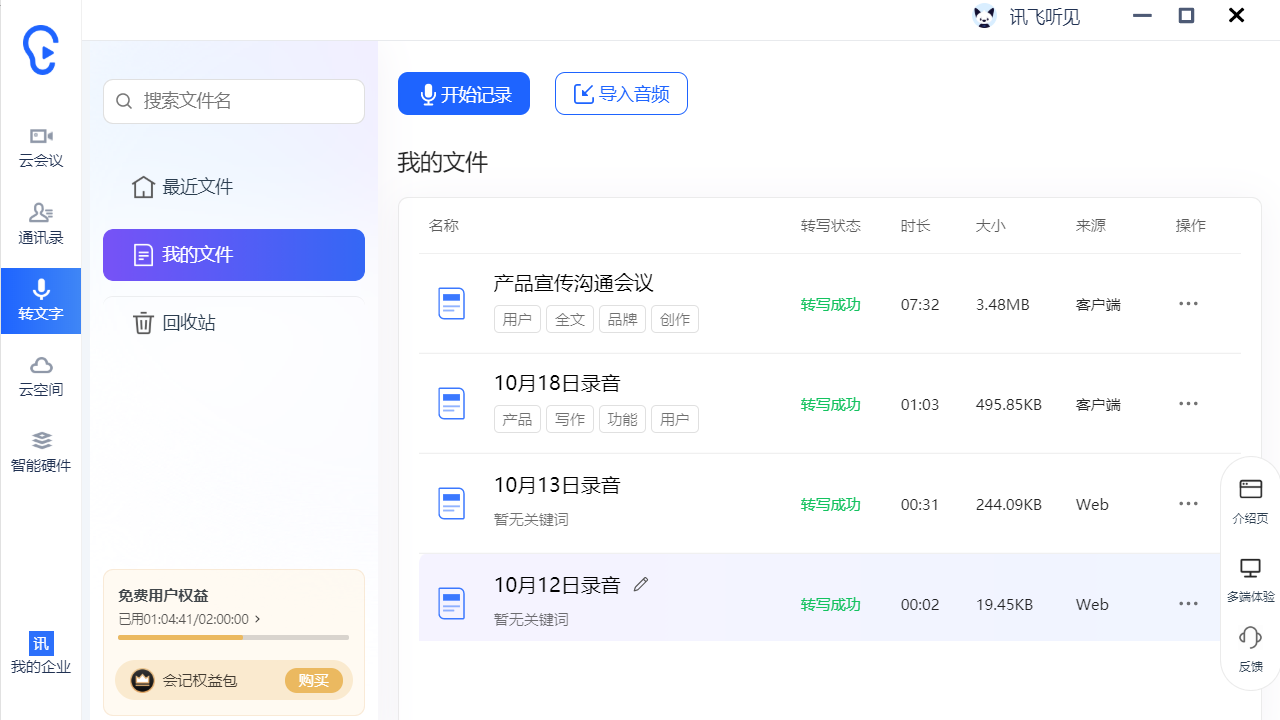Click the free user usage progress bar
Image resolution: width=1280 pixels, height=720 pixels.
tap(233, 637)
